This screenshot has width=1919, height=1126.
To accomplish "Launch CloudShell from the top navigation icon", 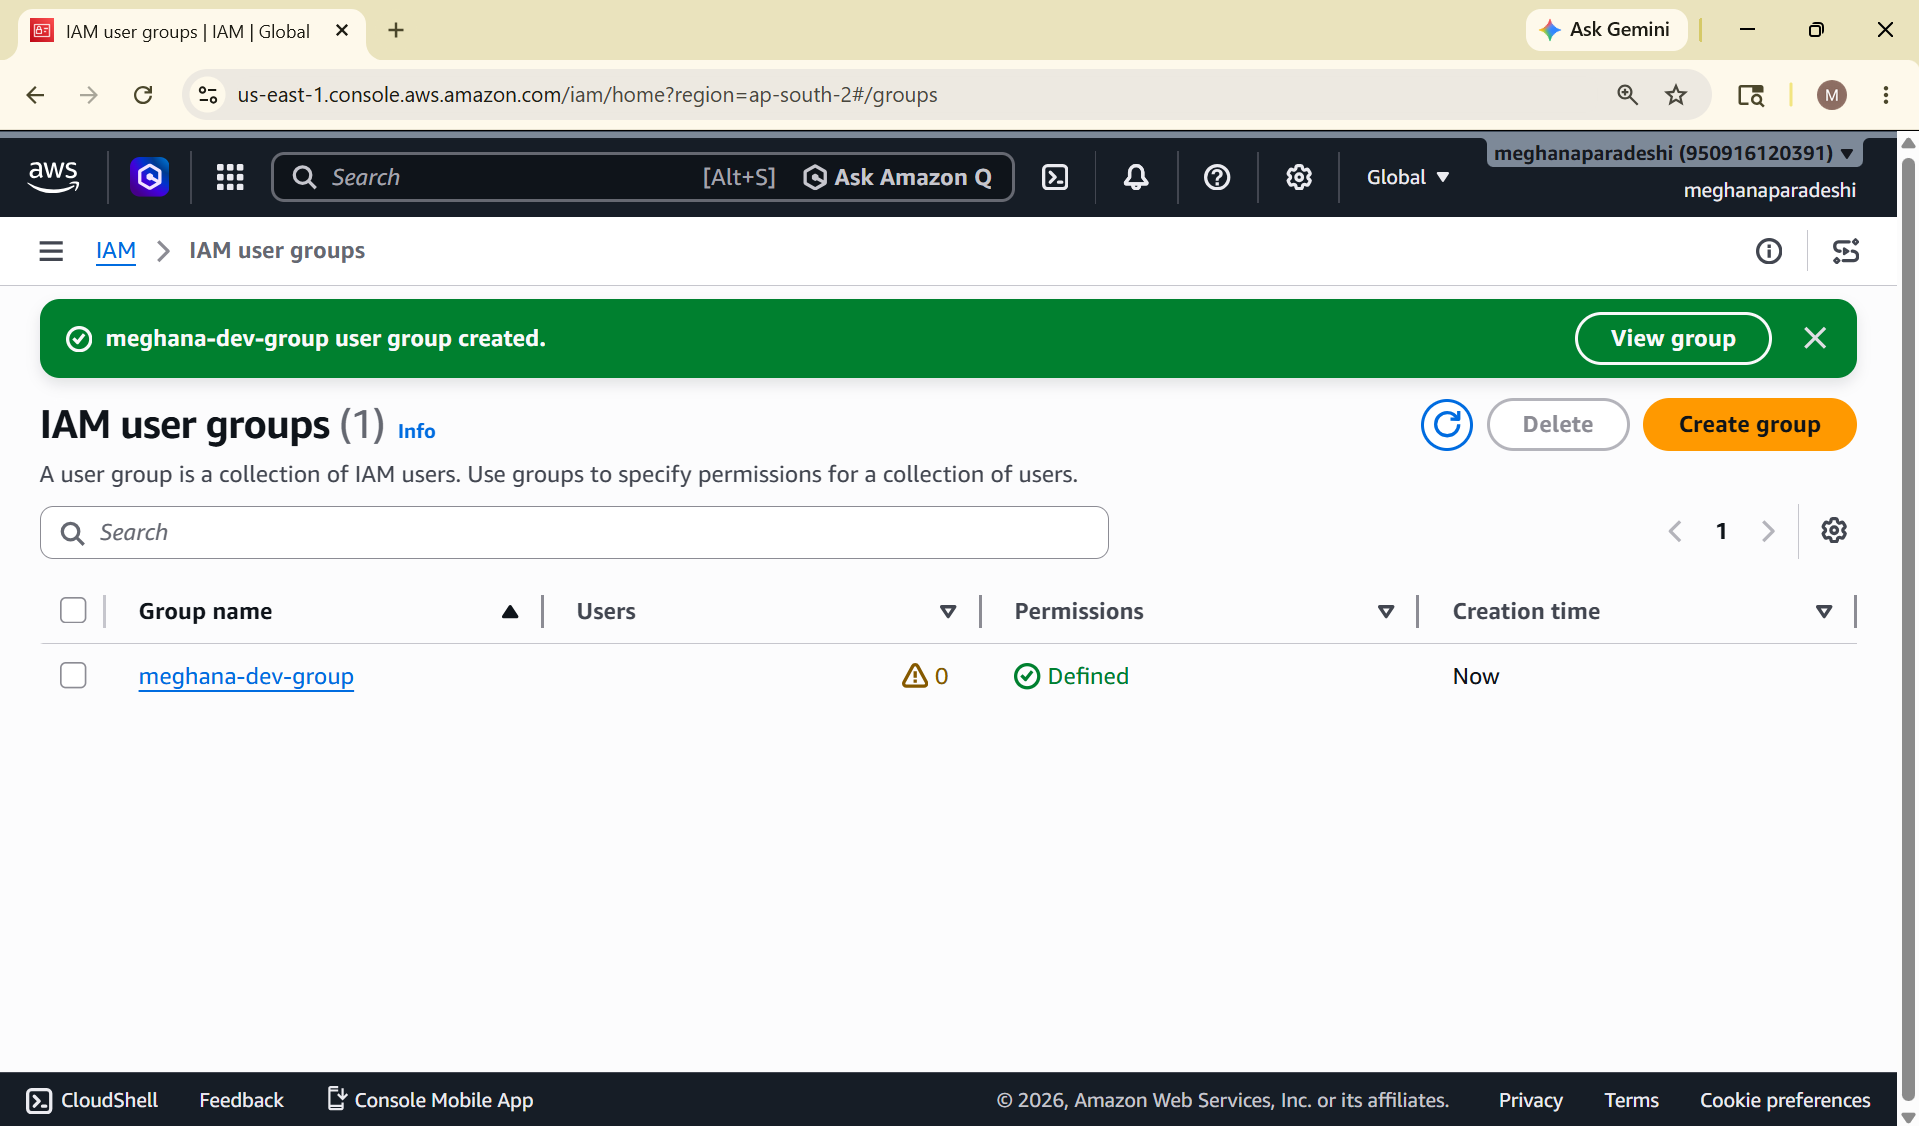I will (1055, 177).
